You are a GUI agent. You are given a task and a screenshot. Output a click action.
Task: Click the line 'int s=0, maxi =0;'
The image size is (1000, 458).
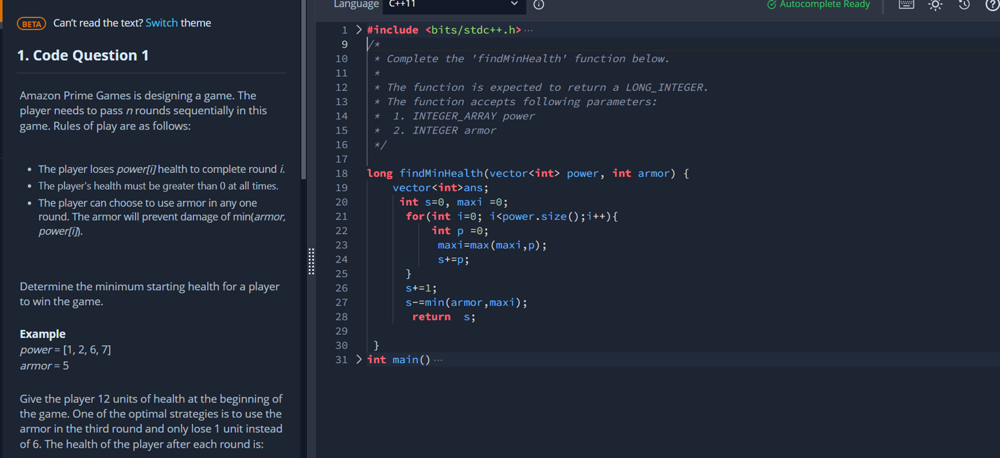point(453,202)
